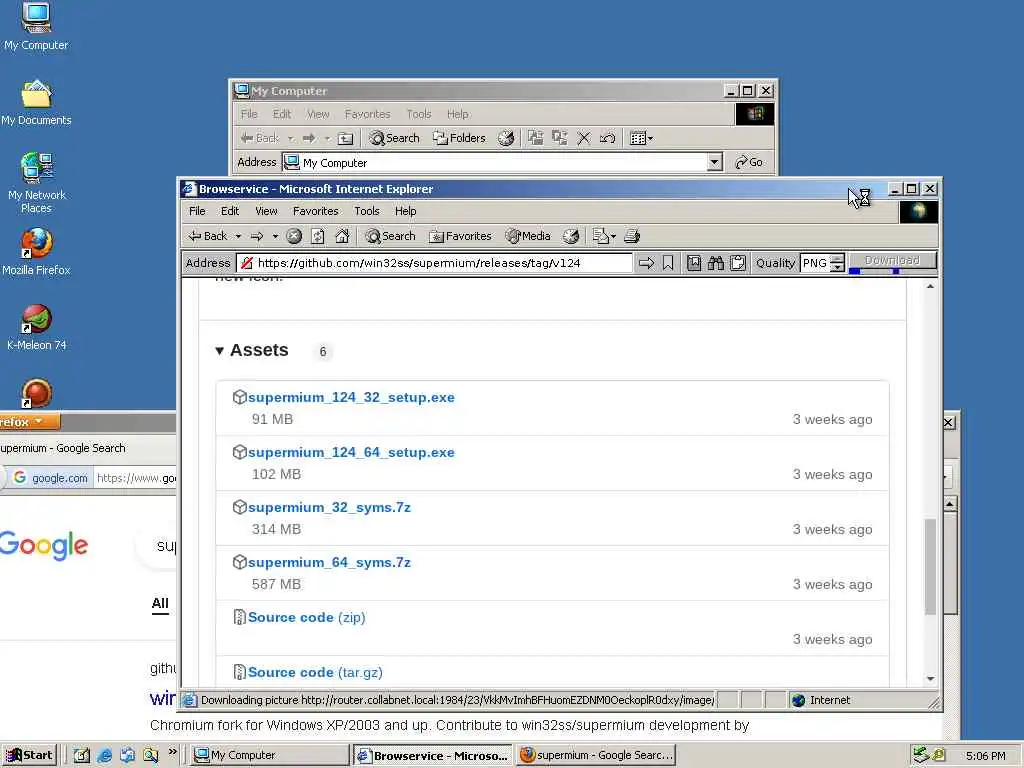Screen dimensions: 1024x768
Task: Open Favorites from Browservice toolbar
Action: tap(460, 236)
